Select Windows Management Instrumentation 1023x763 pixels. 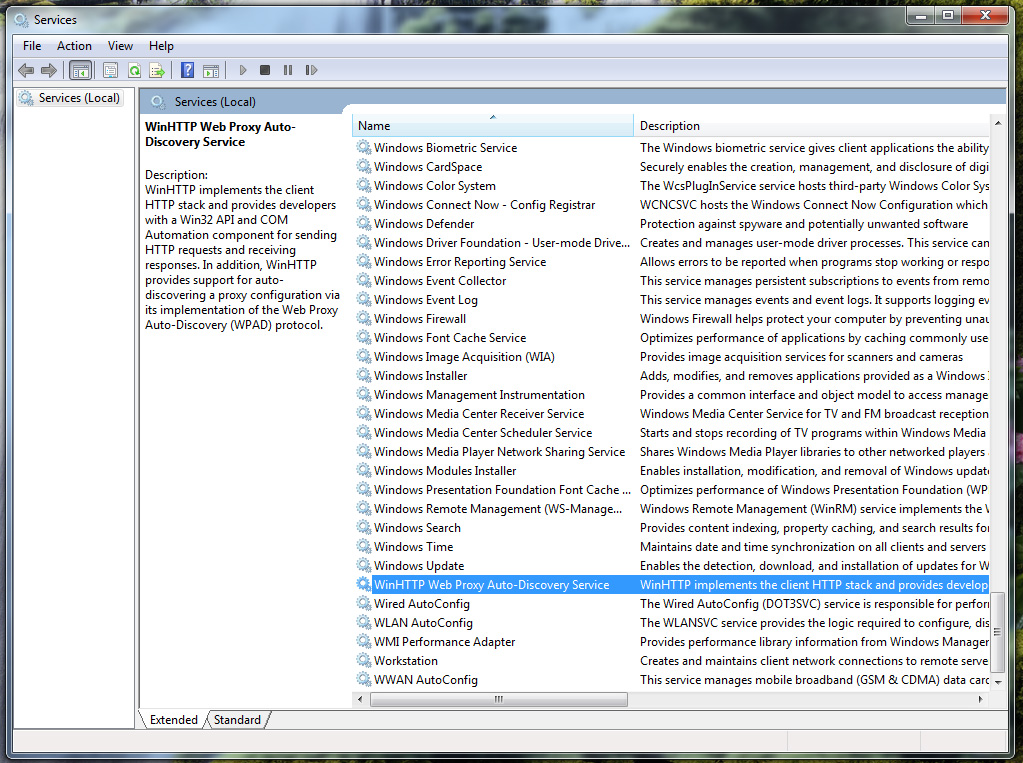[x=671, y=394]
